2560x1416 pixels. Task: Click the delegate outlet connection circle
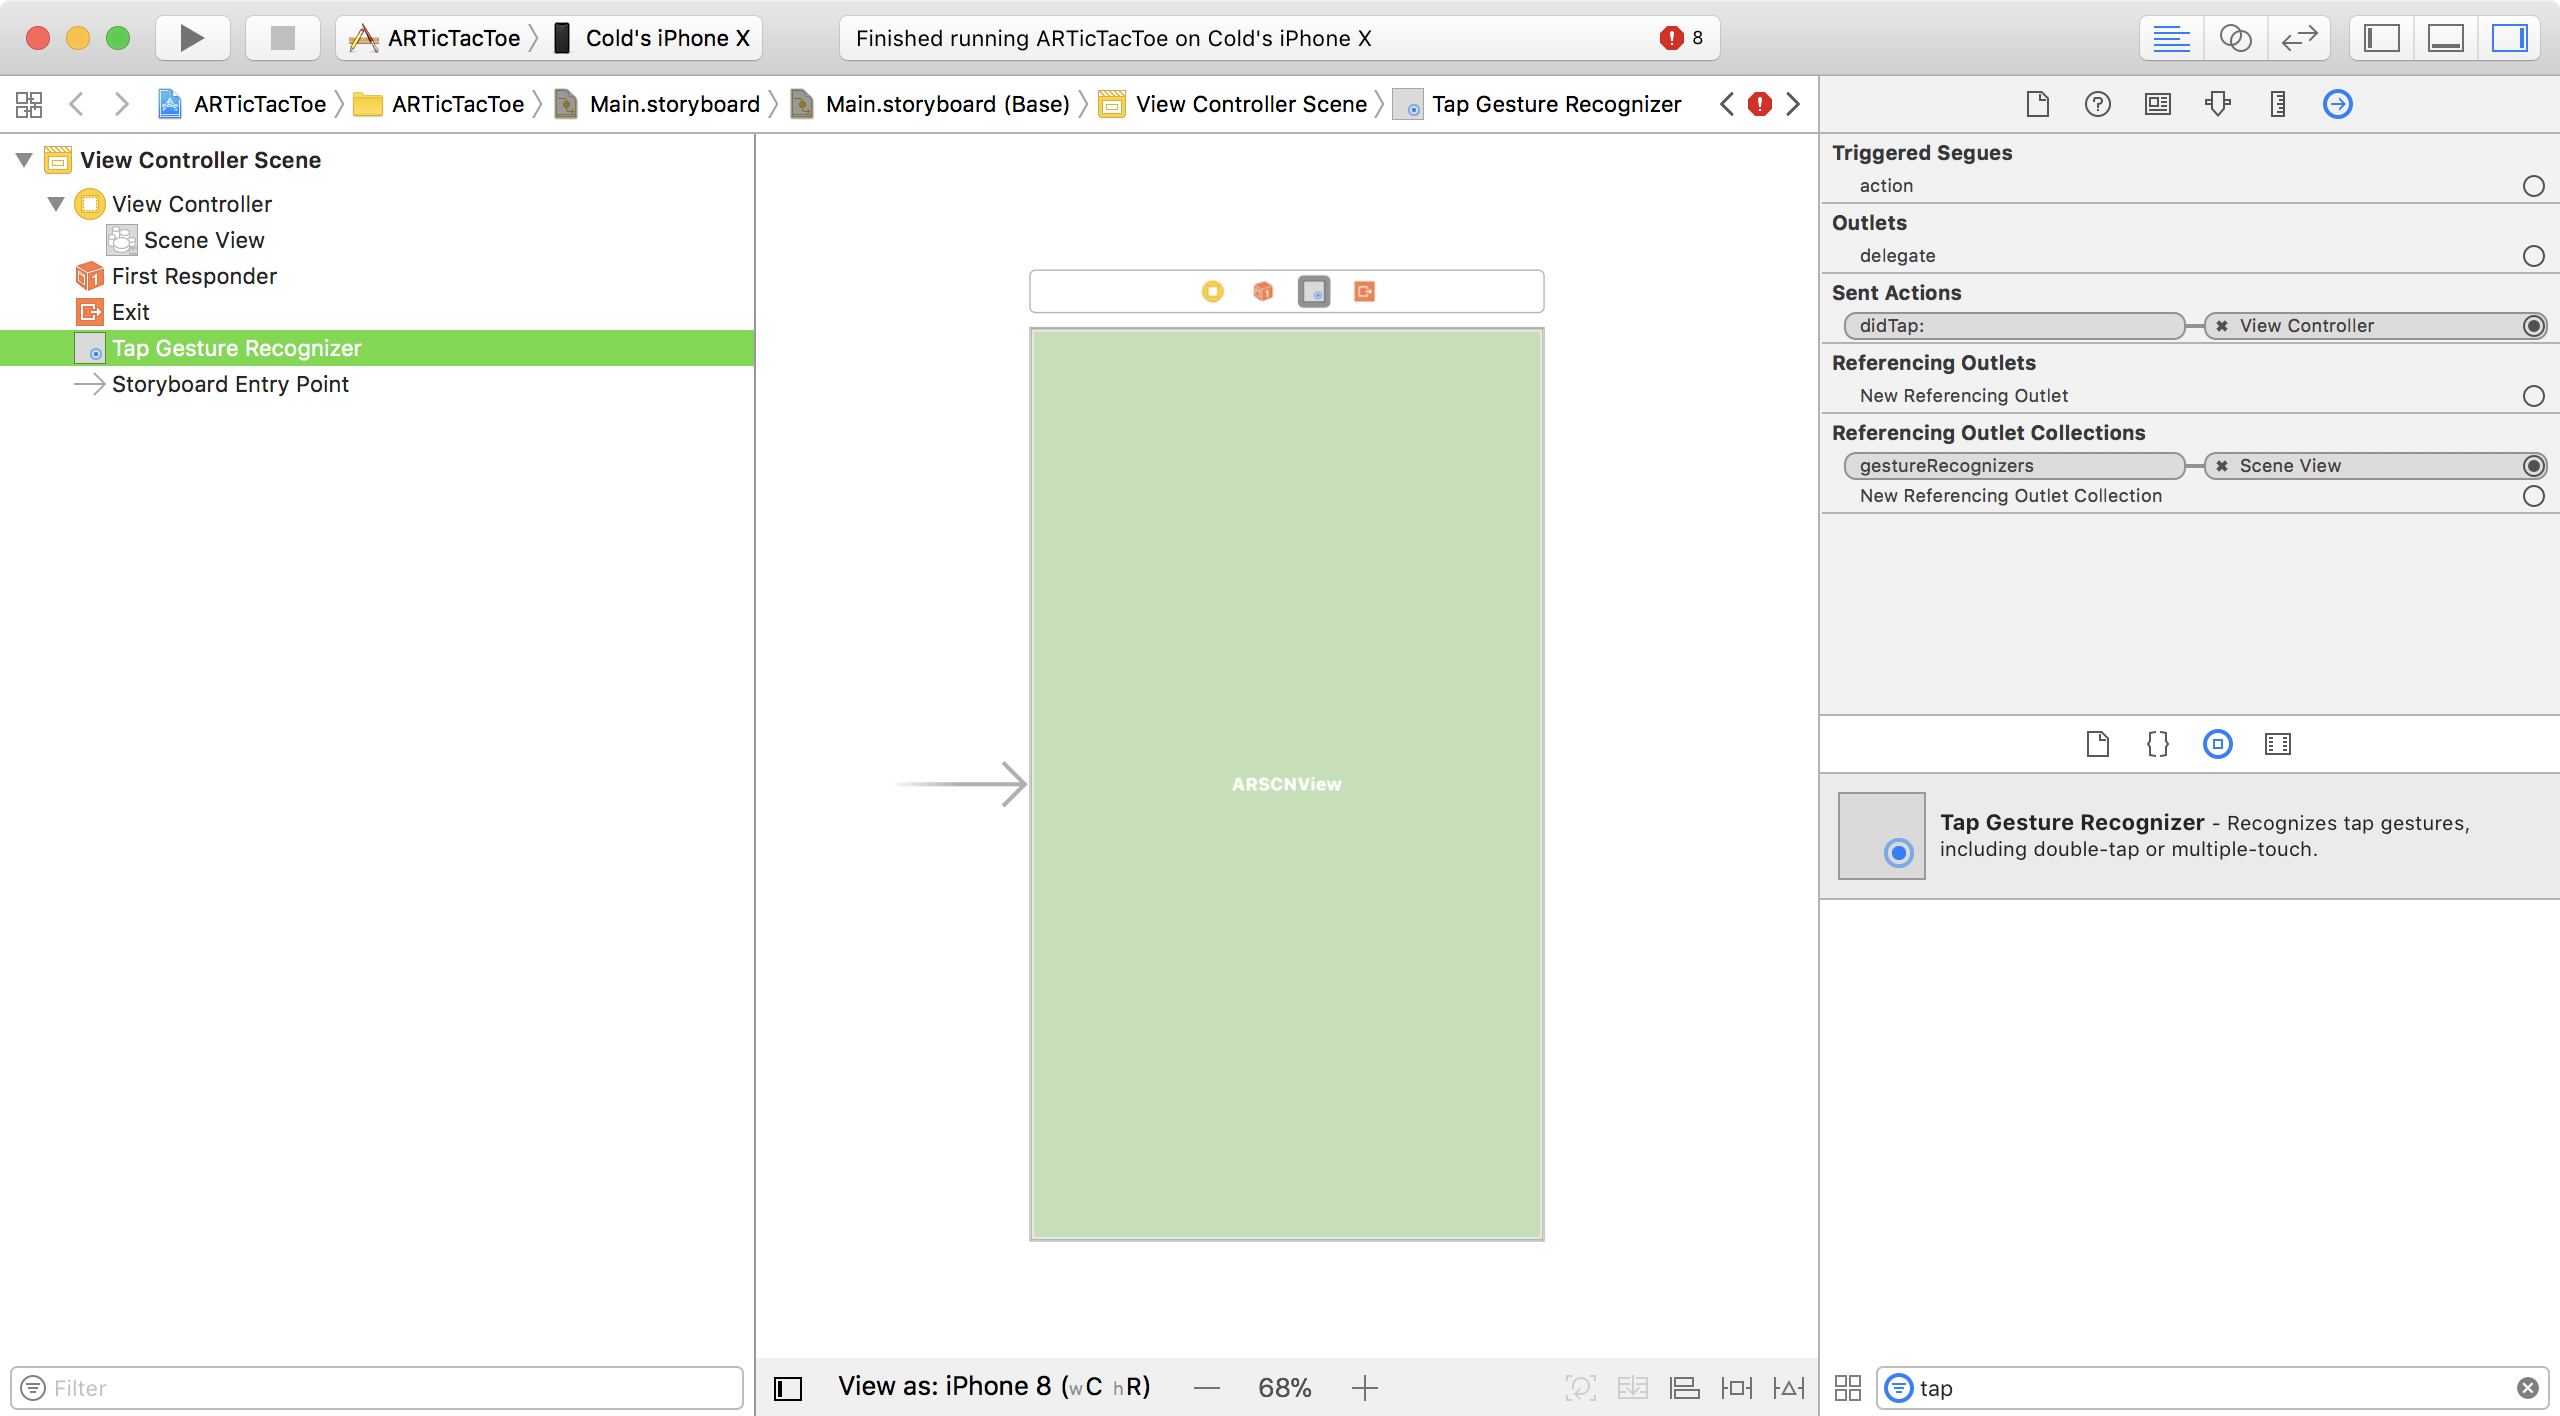2533,256
